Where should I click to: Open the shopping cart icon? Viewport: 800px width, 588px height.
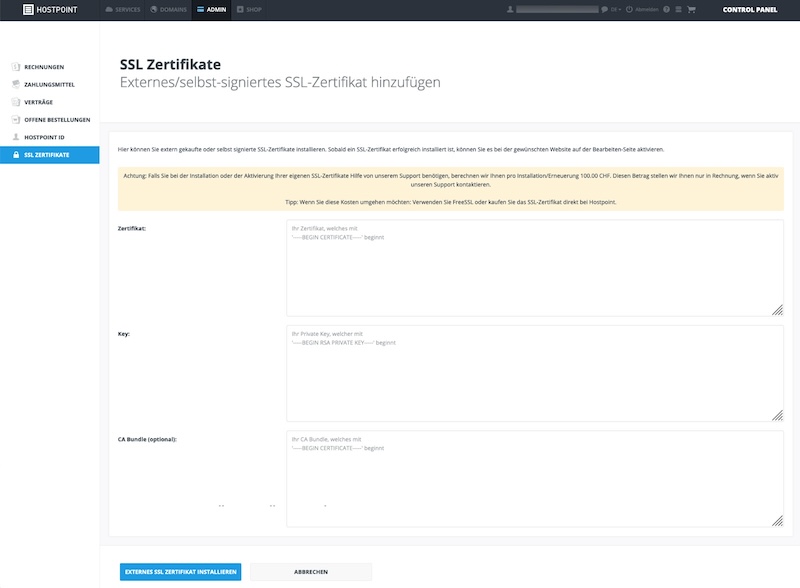pyautogui.click(x=691, y=10)
